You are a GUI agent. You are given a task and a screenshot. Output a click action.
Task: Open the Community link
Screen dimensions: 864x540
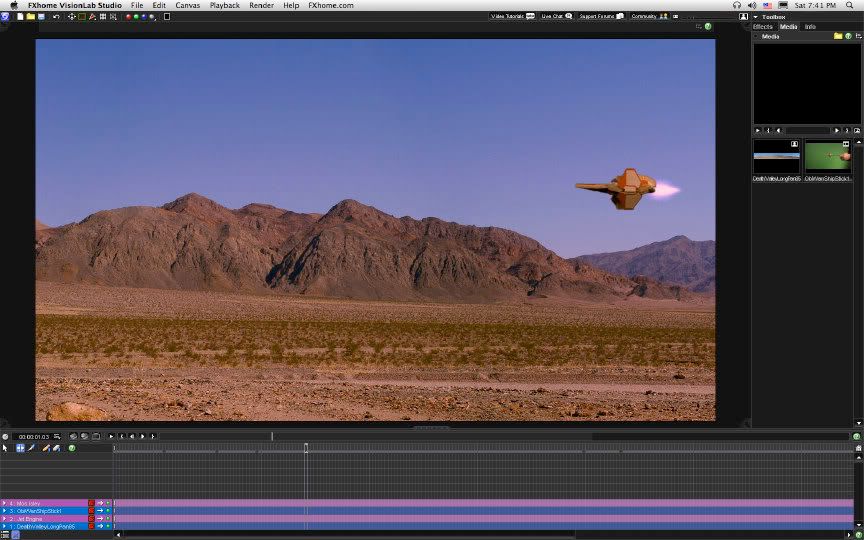tap(649, 17)
